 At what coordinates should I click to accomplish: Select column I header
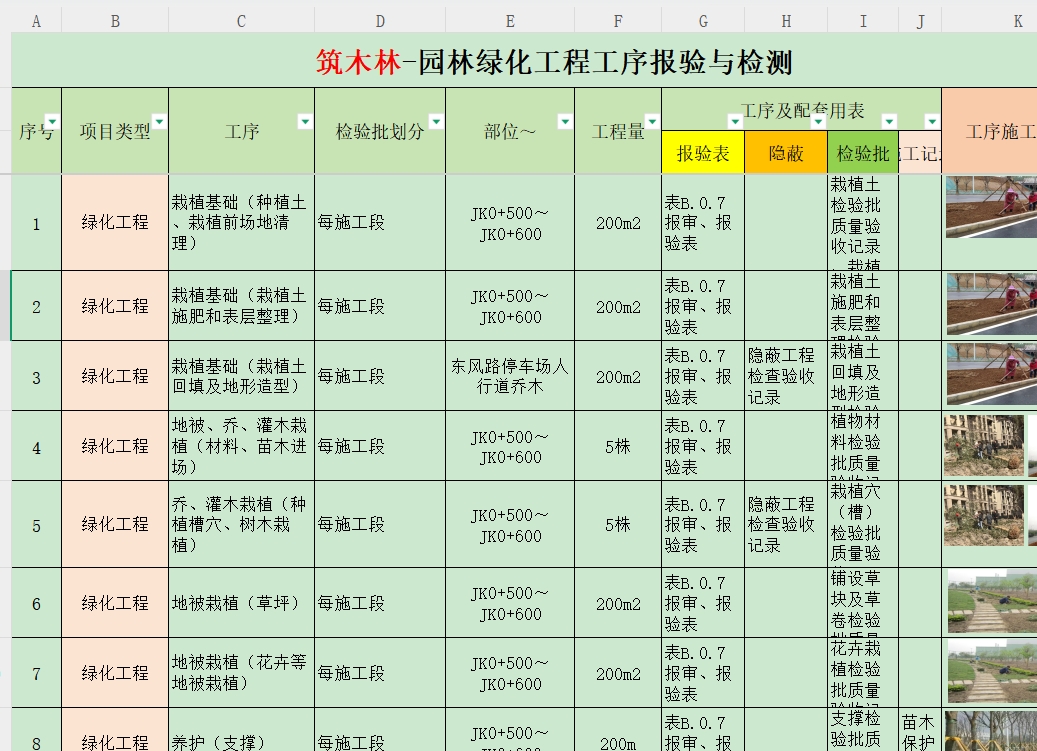pos(863,21)
